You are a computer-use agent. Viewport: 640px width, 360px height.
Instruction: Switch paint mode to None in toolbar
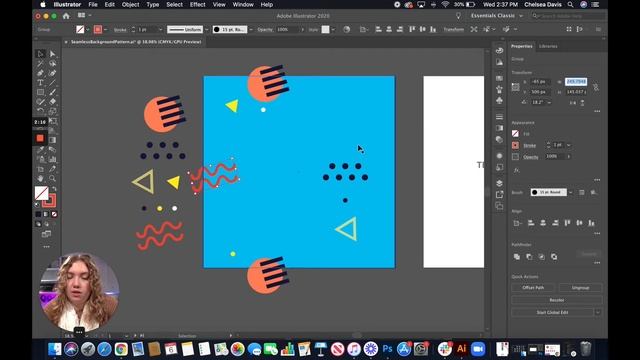pos(54,214)
